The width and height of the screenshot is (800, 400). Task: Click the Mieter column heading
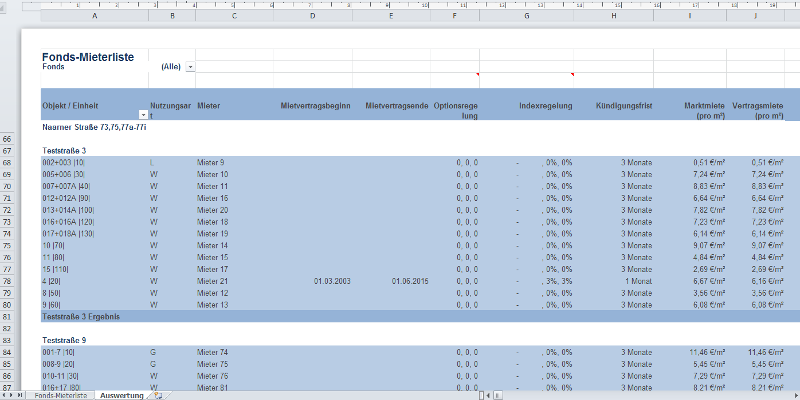pos(209,106)
